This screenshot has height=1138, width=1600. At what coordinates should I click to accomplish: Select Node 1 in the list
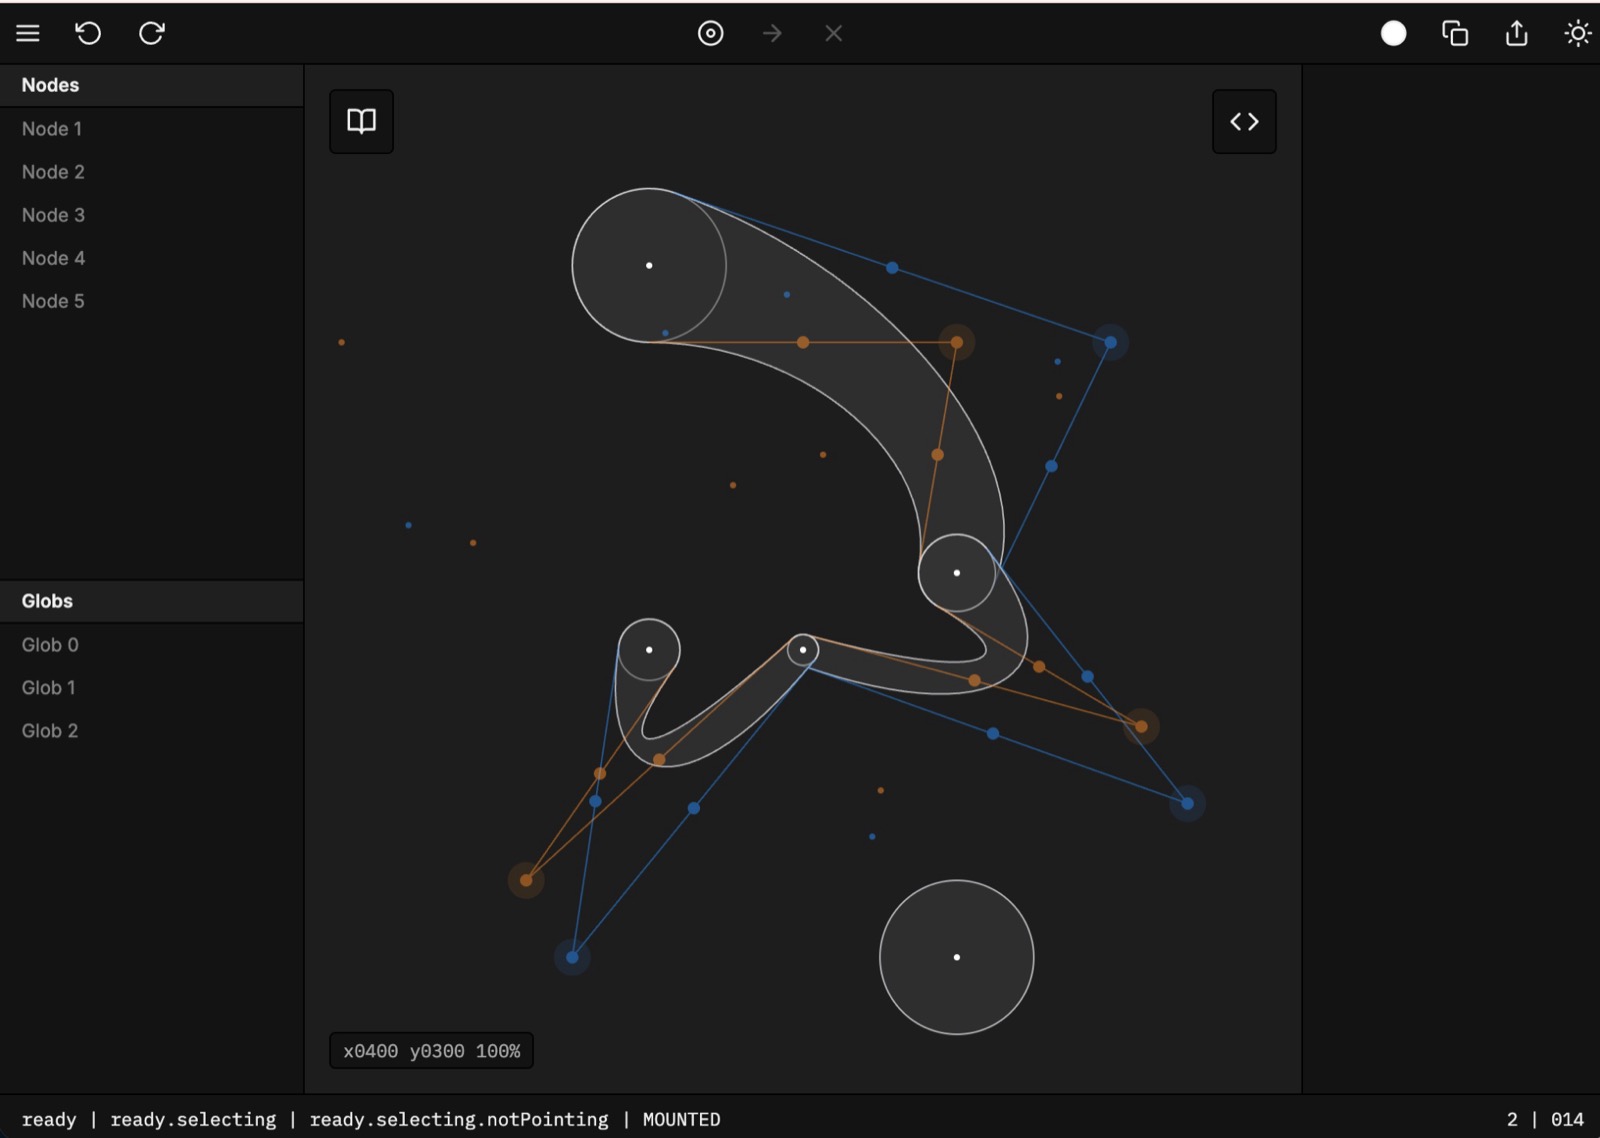(152, 129)
